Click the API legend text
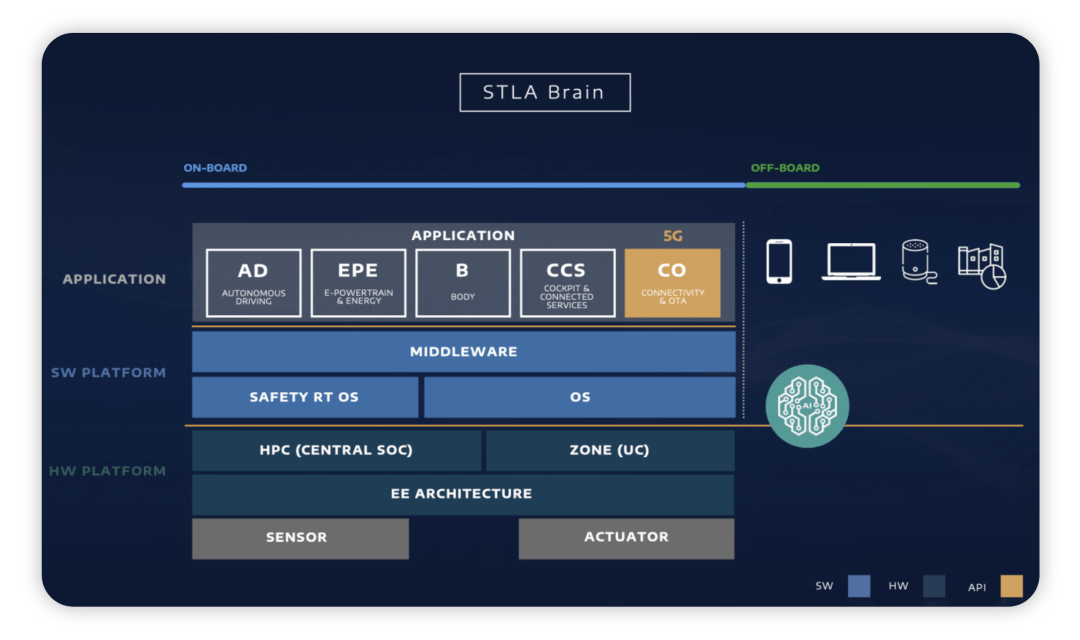This screenshot has height=640, width=1080. [x=977, y=588]
